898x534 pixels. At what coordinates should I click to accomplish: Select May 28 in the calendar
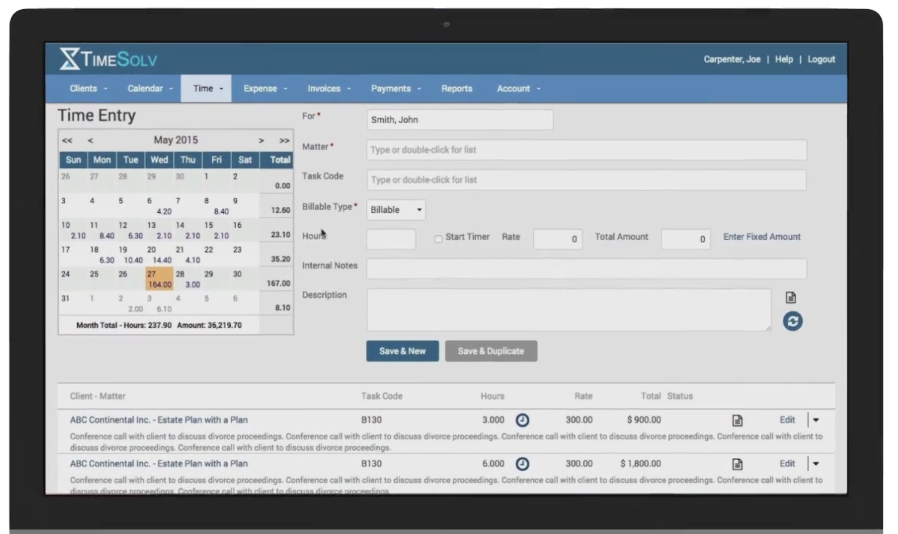pyautogui.click(x=188, y=279)
